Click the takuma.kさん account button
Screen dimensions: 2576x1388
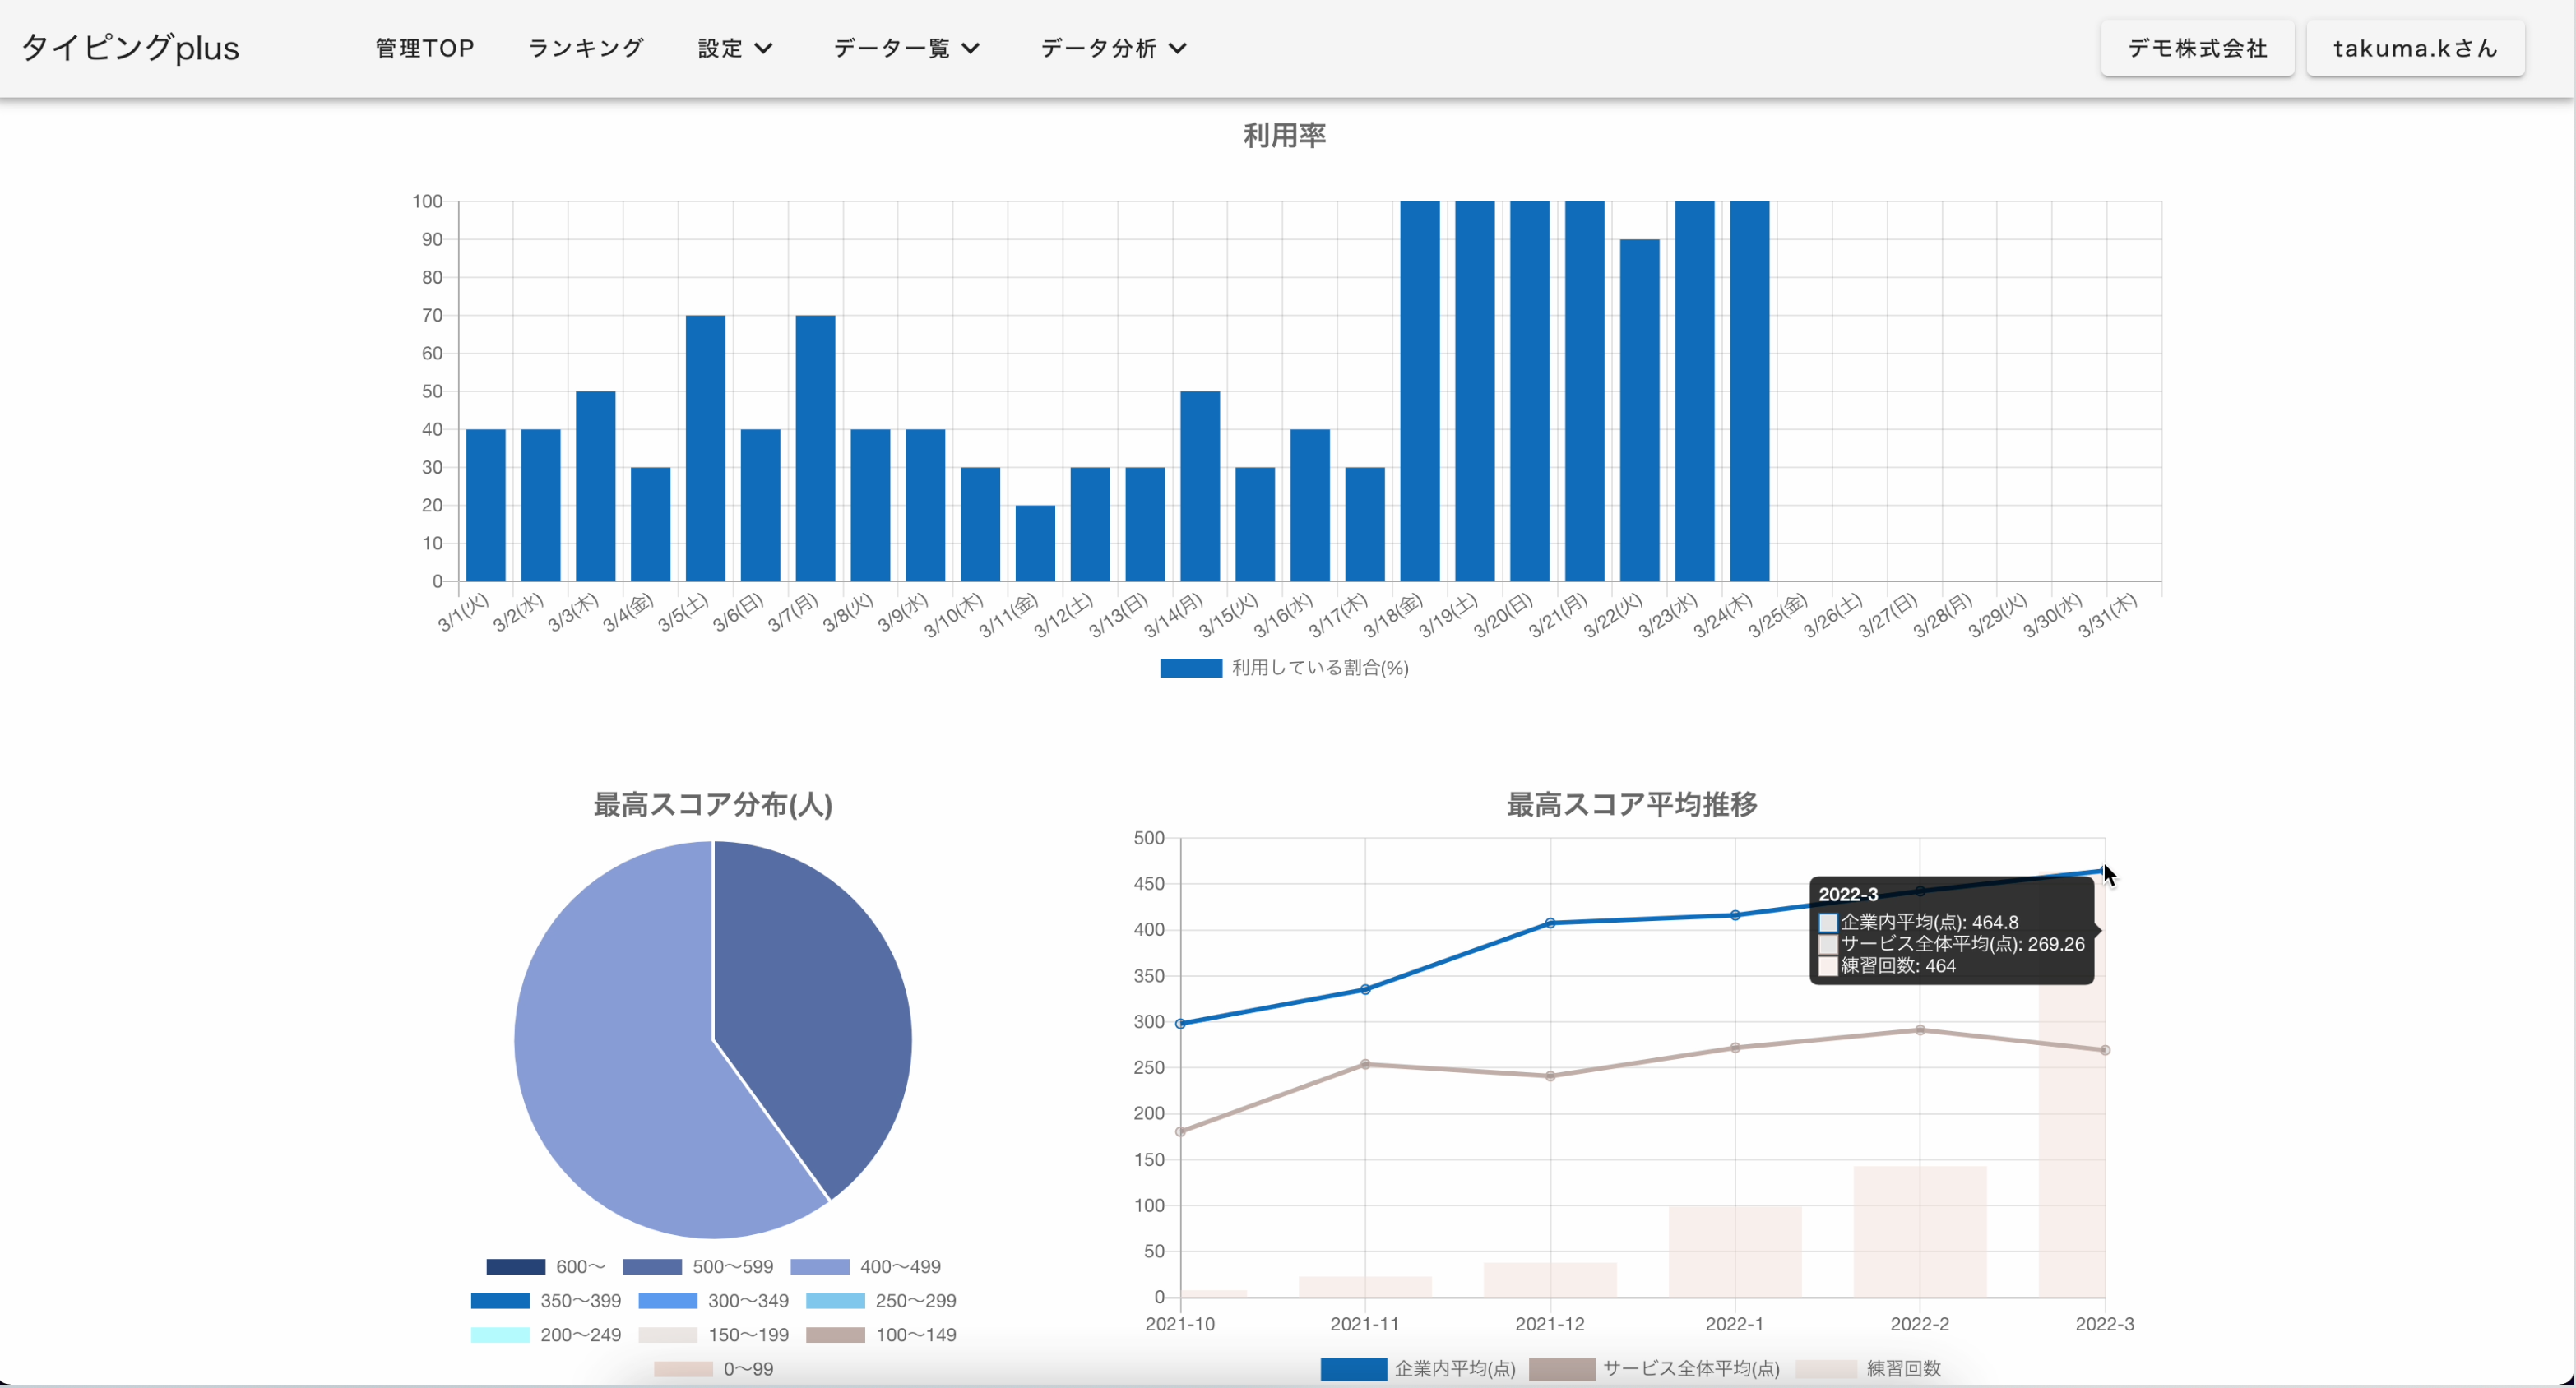click(2415, 48)
